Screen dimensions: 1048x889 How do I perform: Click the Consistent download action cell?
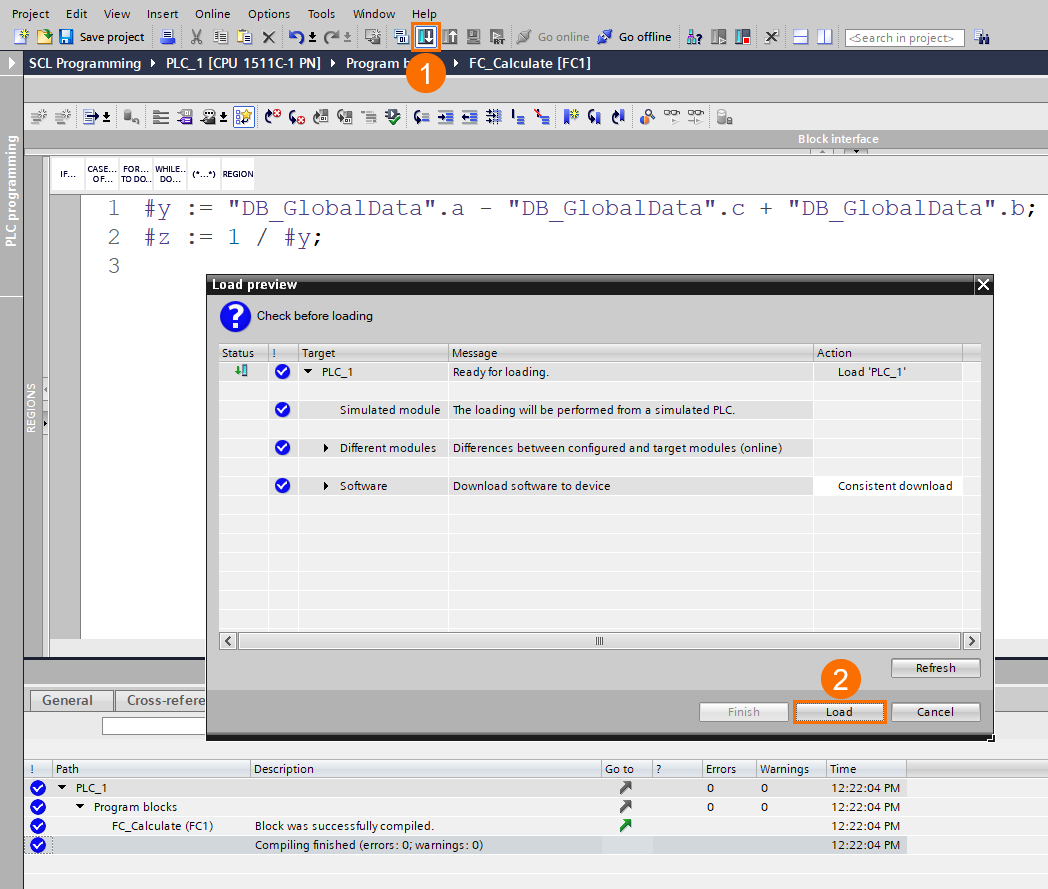tap(888, 486)
